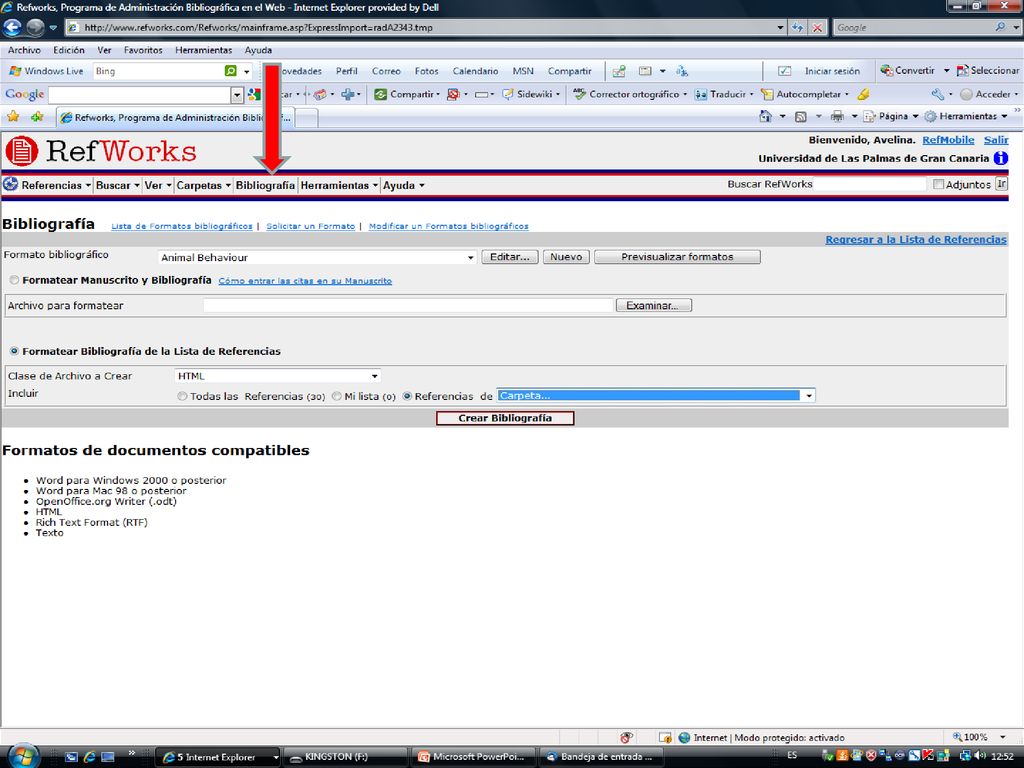Click the Google toolbar wrench settings icon
The image size is (1024, 768).
[938, 94]
